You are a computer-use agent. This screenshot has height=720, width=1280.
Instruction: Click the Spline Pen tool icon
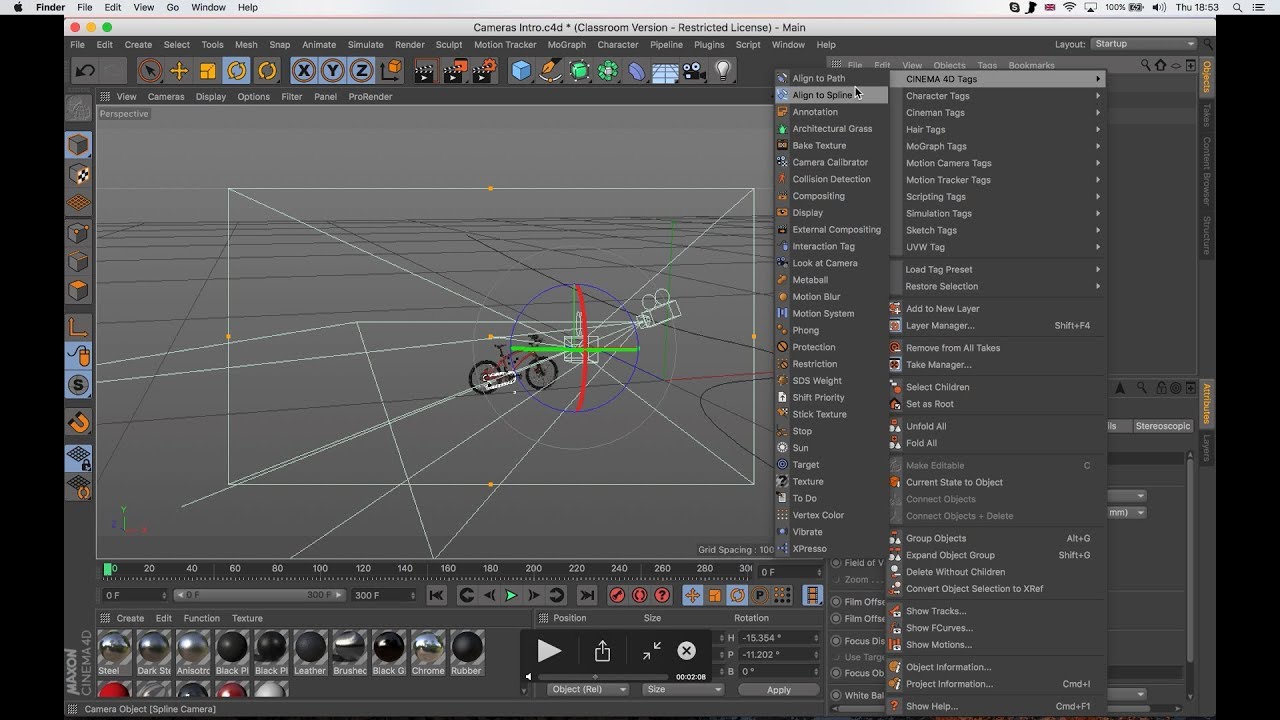(x=550, y=70)
